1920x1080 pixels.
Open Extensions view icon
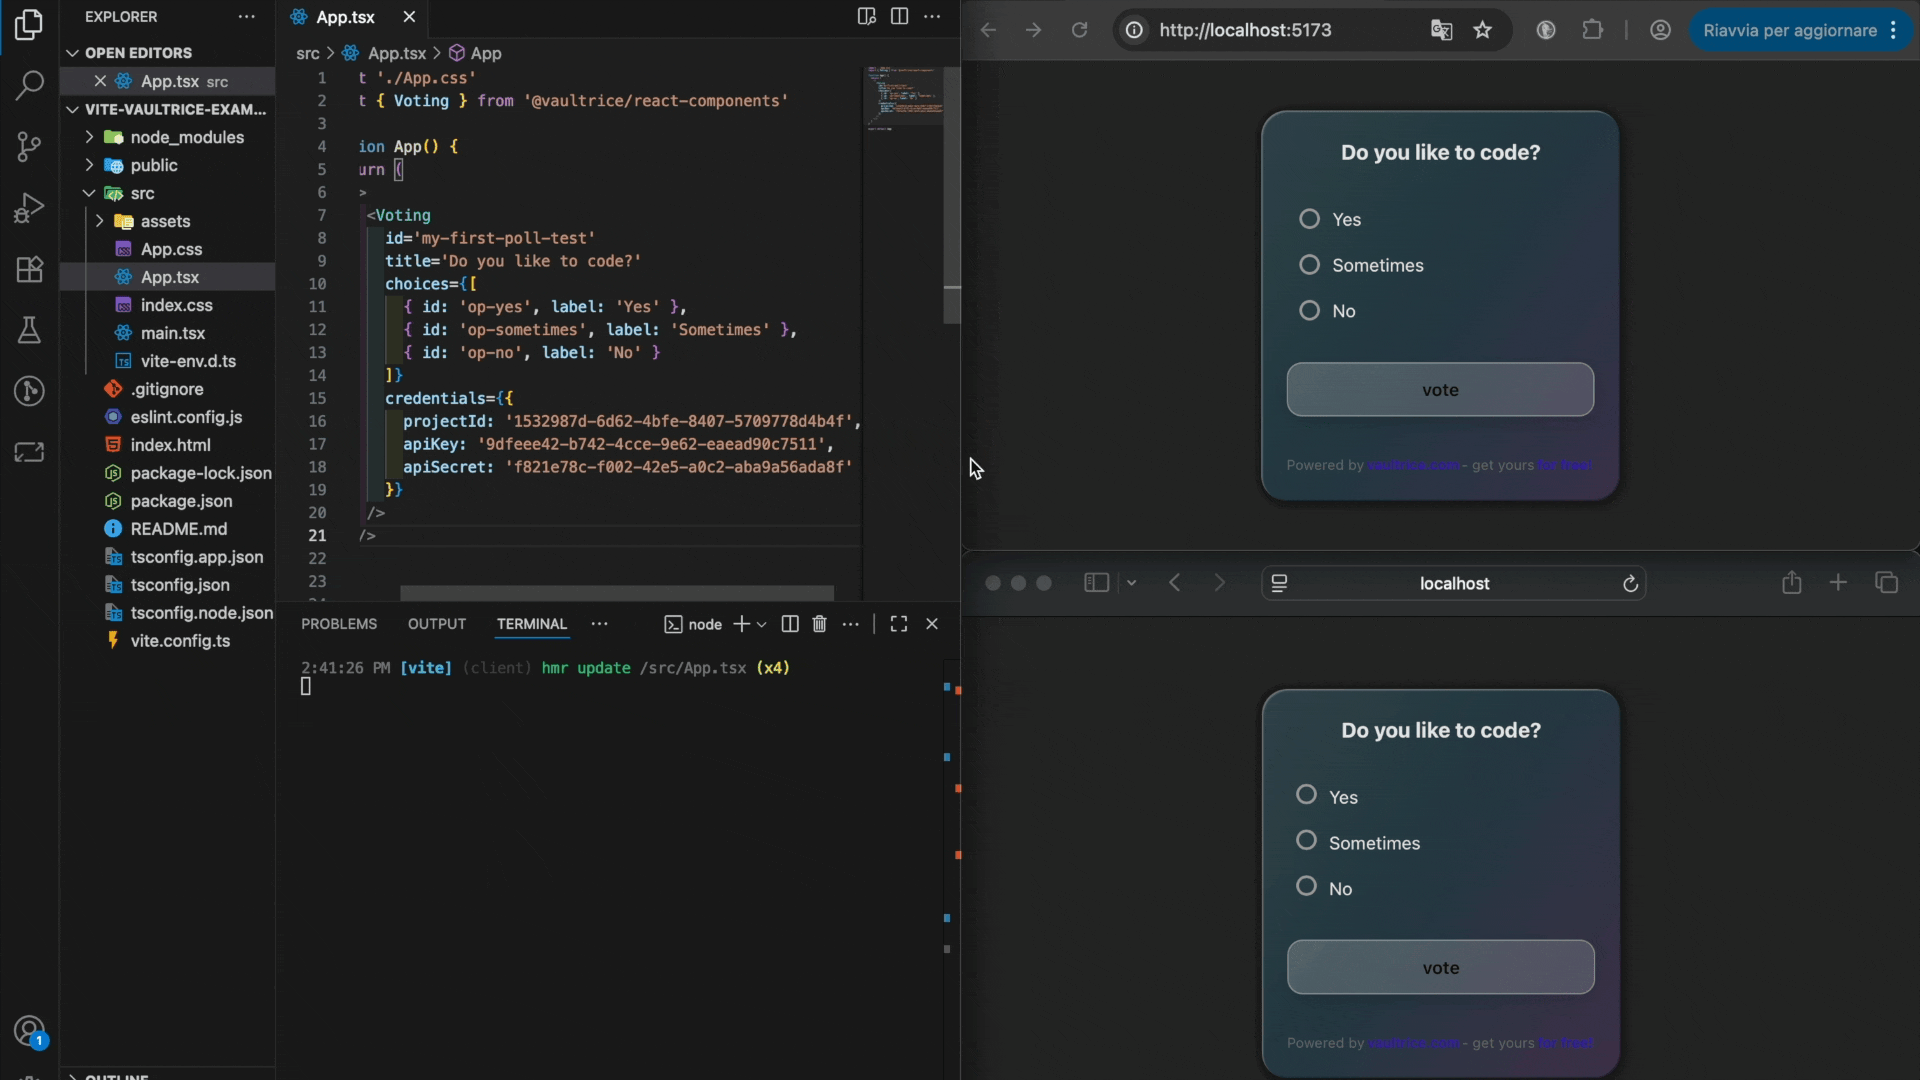point(29,269)
